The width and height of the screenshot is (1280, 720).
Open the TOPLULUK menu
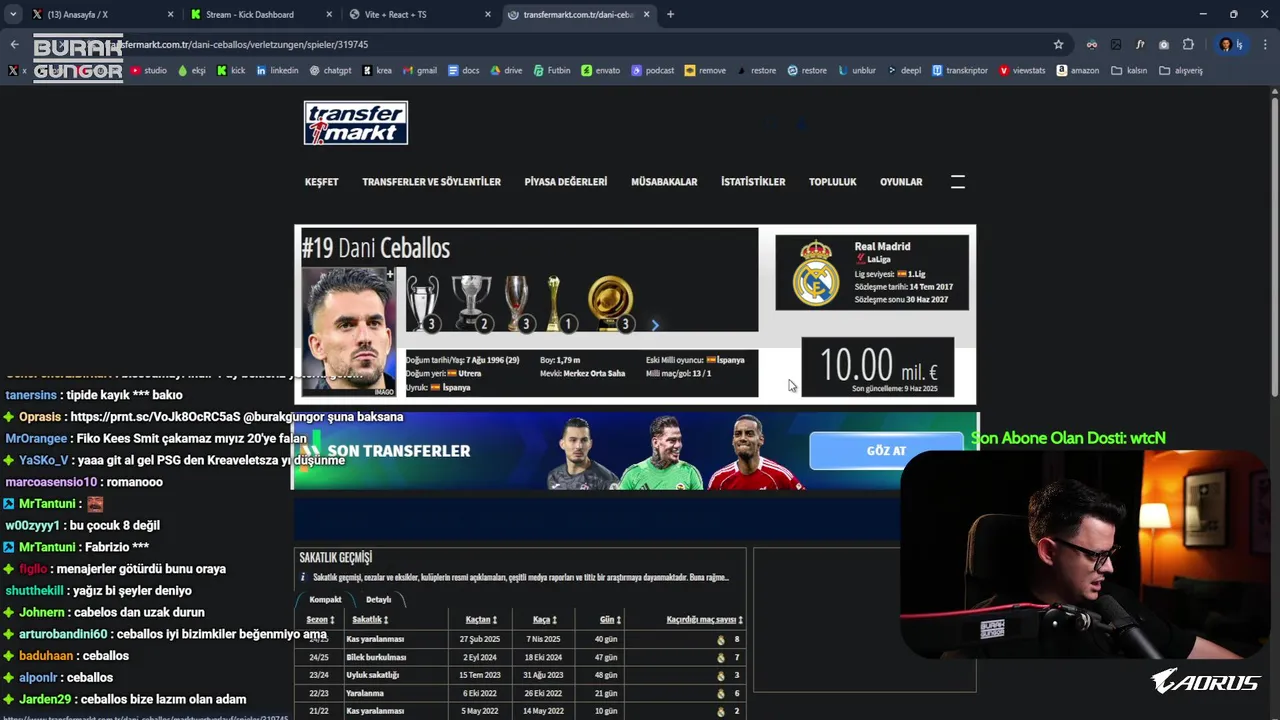tap(833, 182)
